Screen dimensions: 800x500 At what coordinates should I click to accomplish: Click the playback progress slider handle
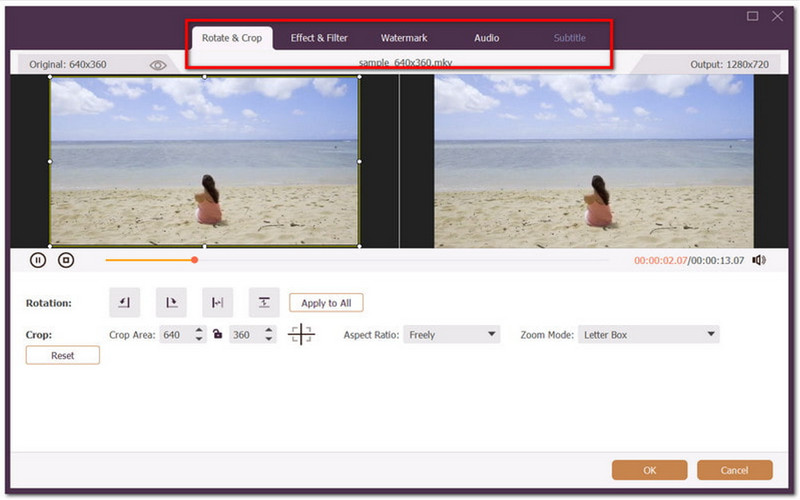coord(194,260)
